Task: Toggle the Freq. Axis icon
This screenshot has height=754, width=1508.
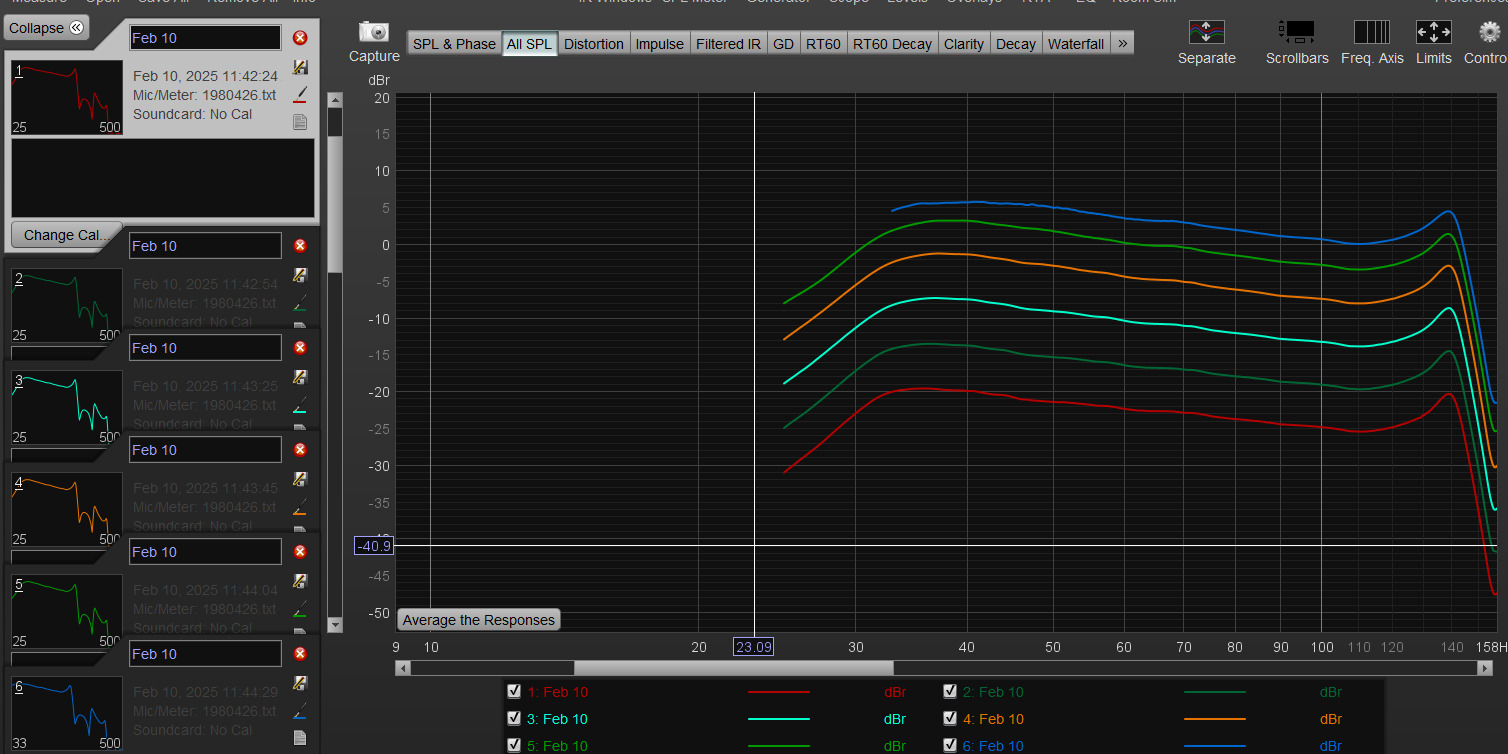Action: click(1372, 32)
